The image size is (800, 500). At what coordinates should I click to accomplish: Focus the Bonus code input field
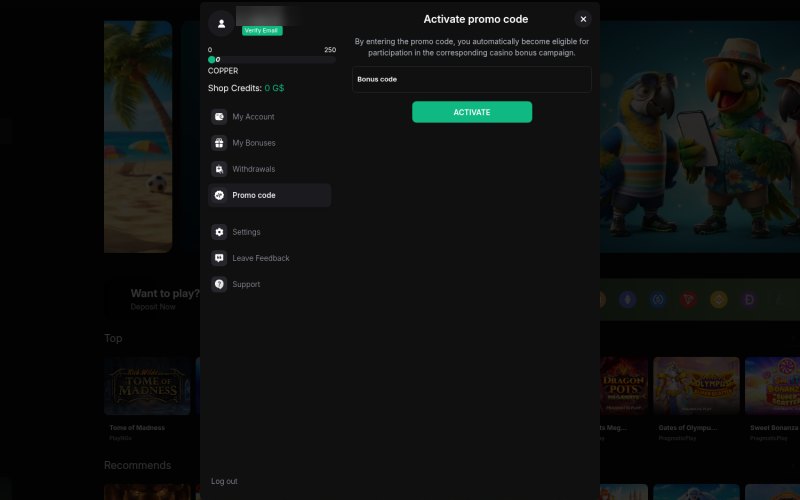(472, 79)
